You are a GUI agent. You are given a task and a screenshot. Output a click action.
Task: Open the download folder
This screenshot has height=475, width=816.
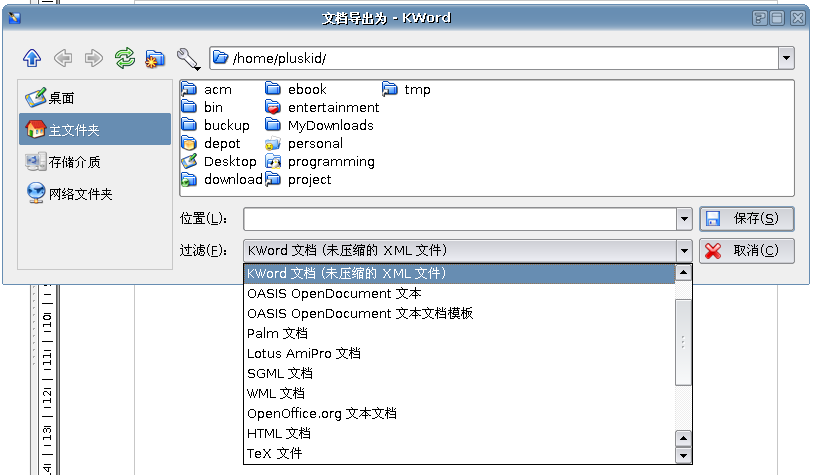click(222, 179)
